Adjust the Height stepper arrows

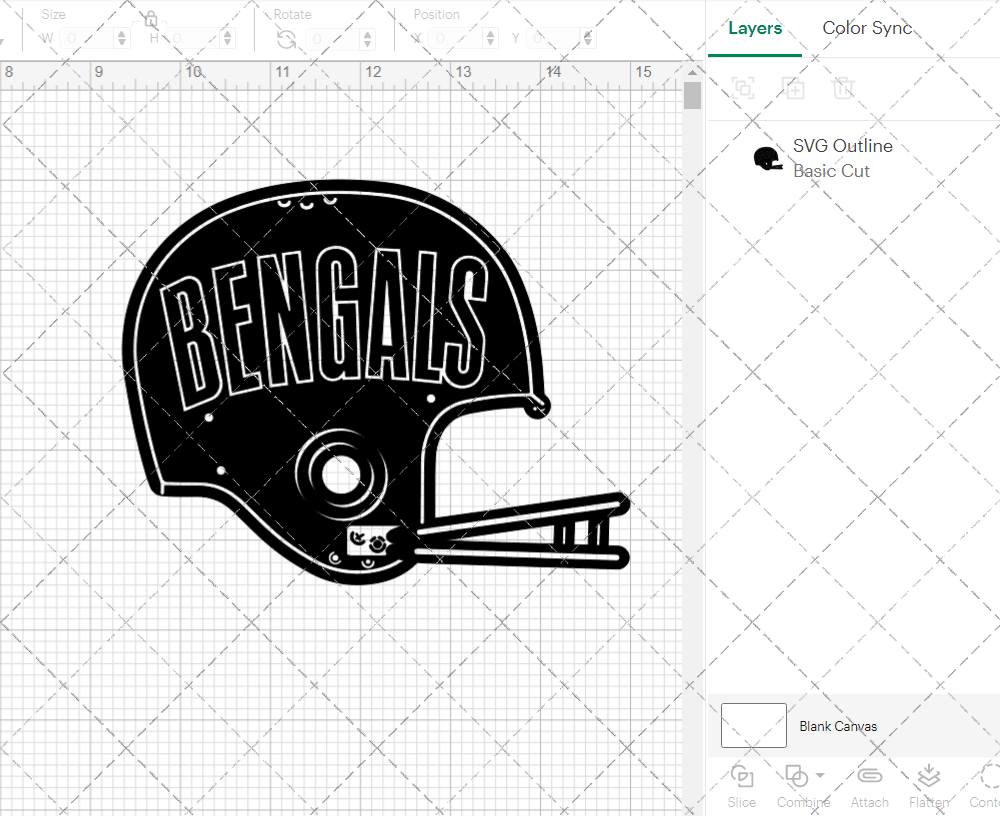(x=228, y=38)
